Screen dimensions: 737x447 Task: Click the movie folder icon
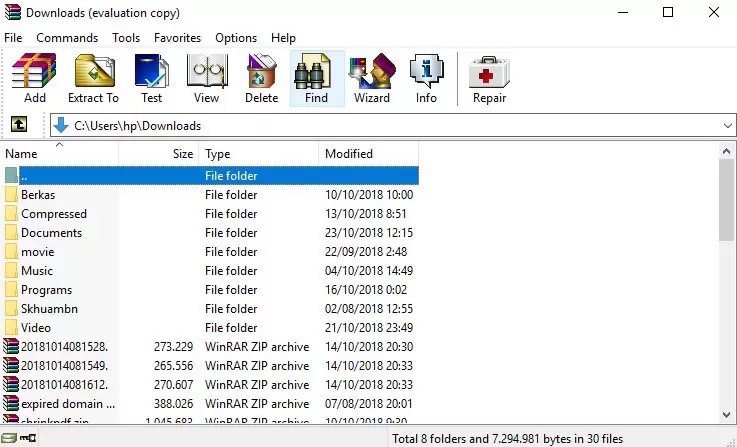[x=11, y=251]
